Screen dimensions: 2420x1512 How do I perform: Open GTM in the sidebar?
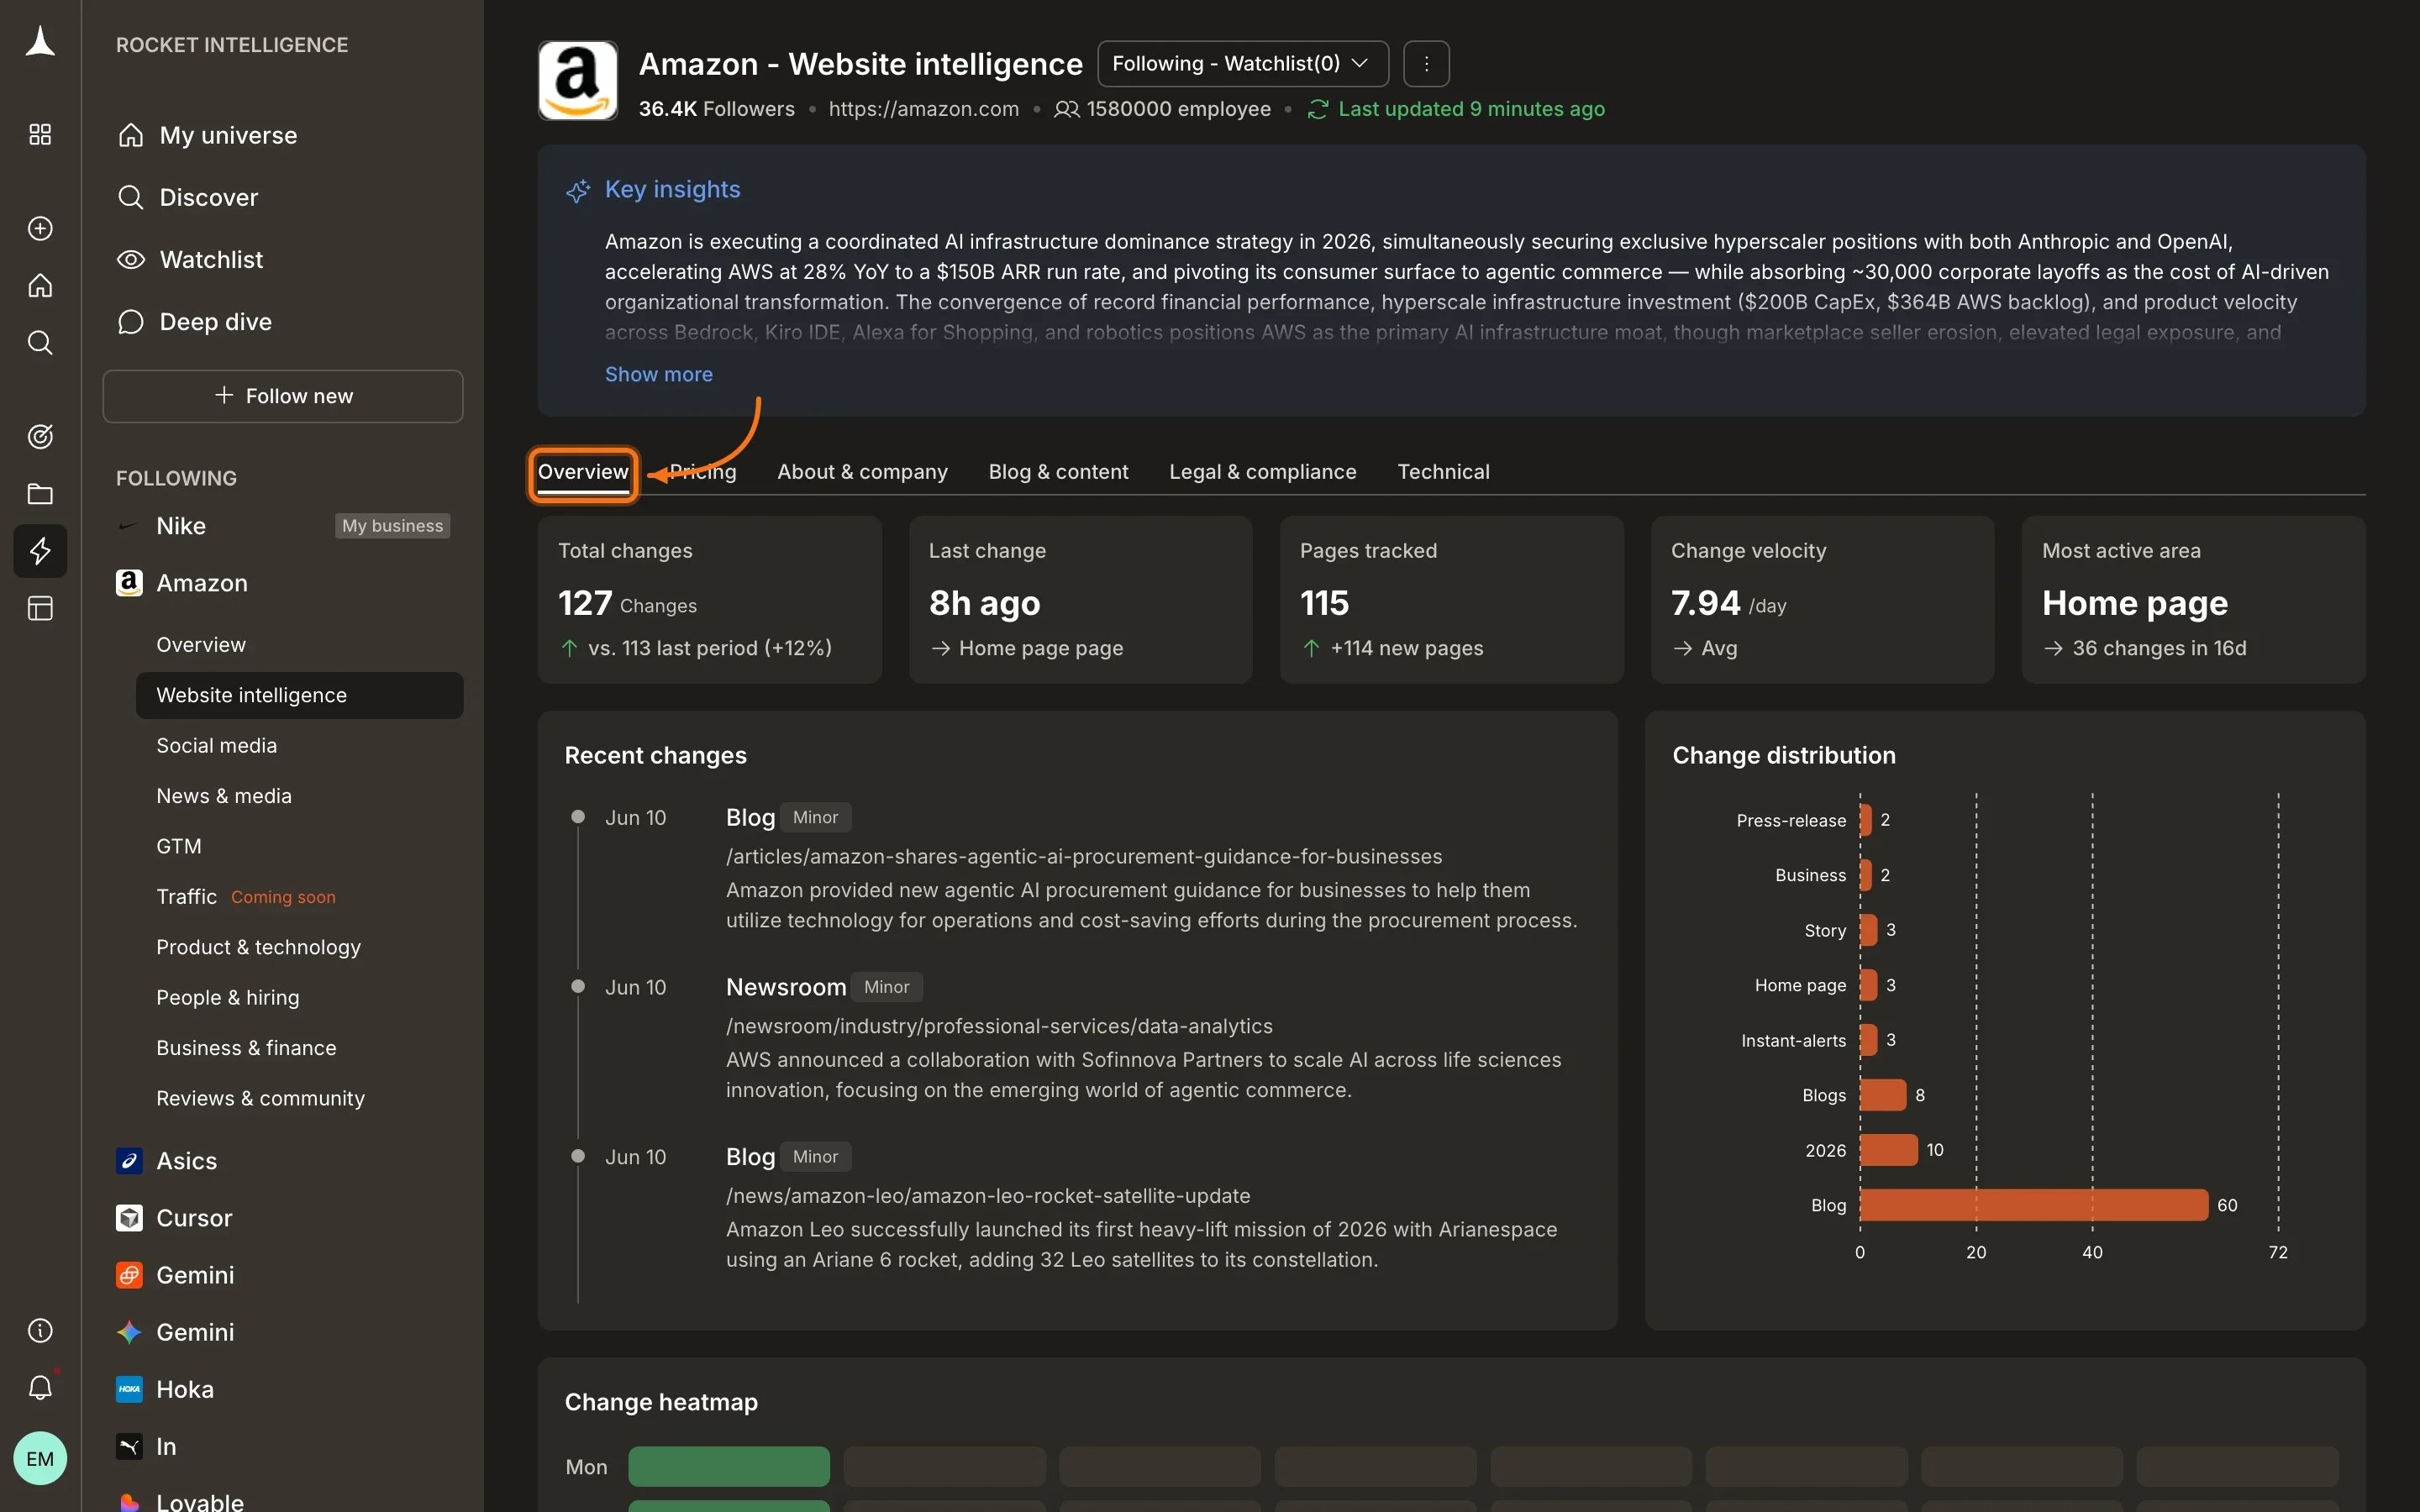pyautogui.click(x=179, y=846)
